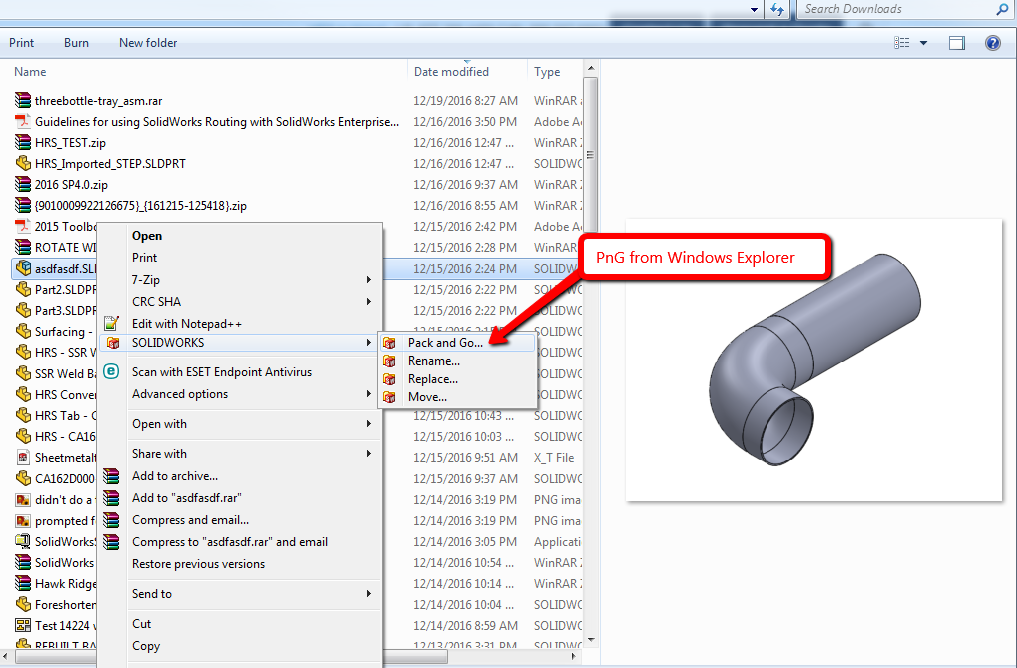Expand the Send to submenu
The image size is (1017, 668).
[368, 593]
